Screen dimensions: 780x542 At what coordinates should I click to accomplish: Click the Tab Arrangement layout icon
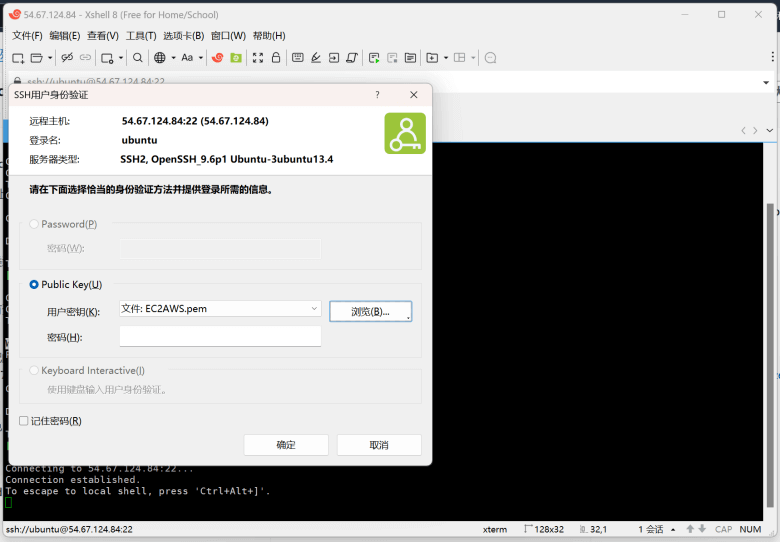[x=460, y=58]
